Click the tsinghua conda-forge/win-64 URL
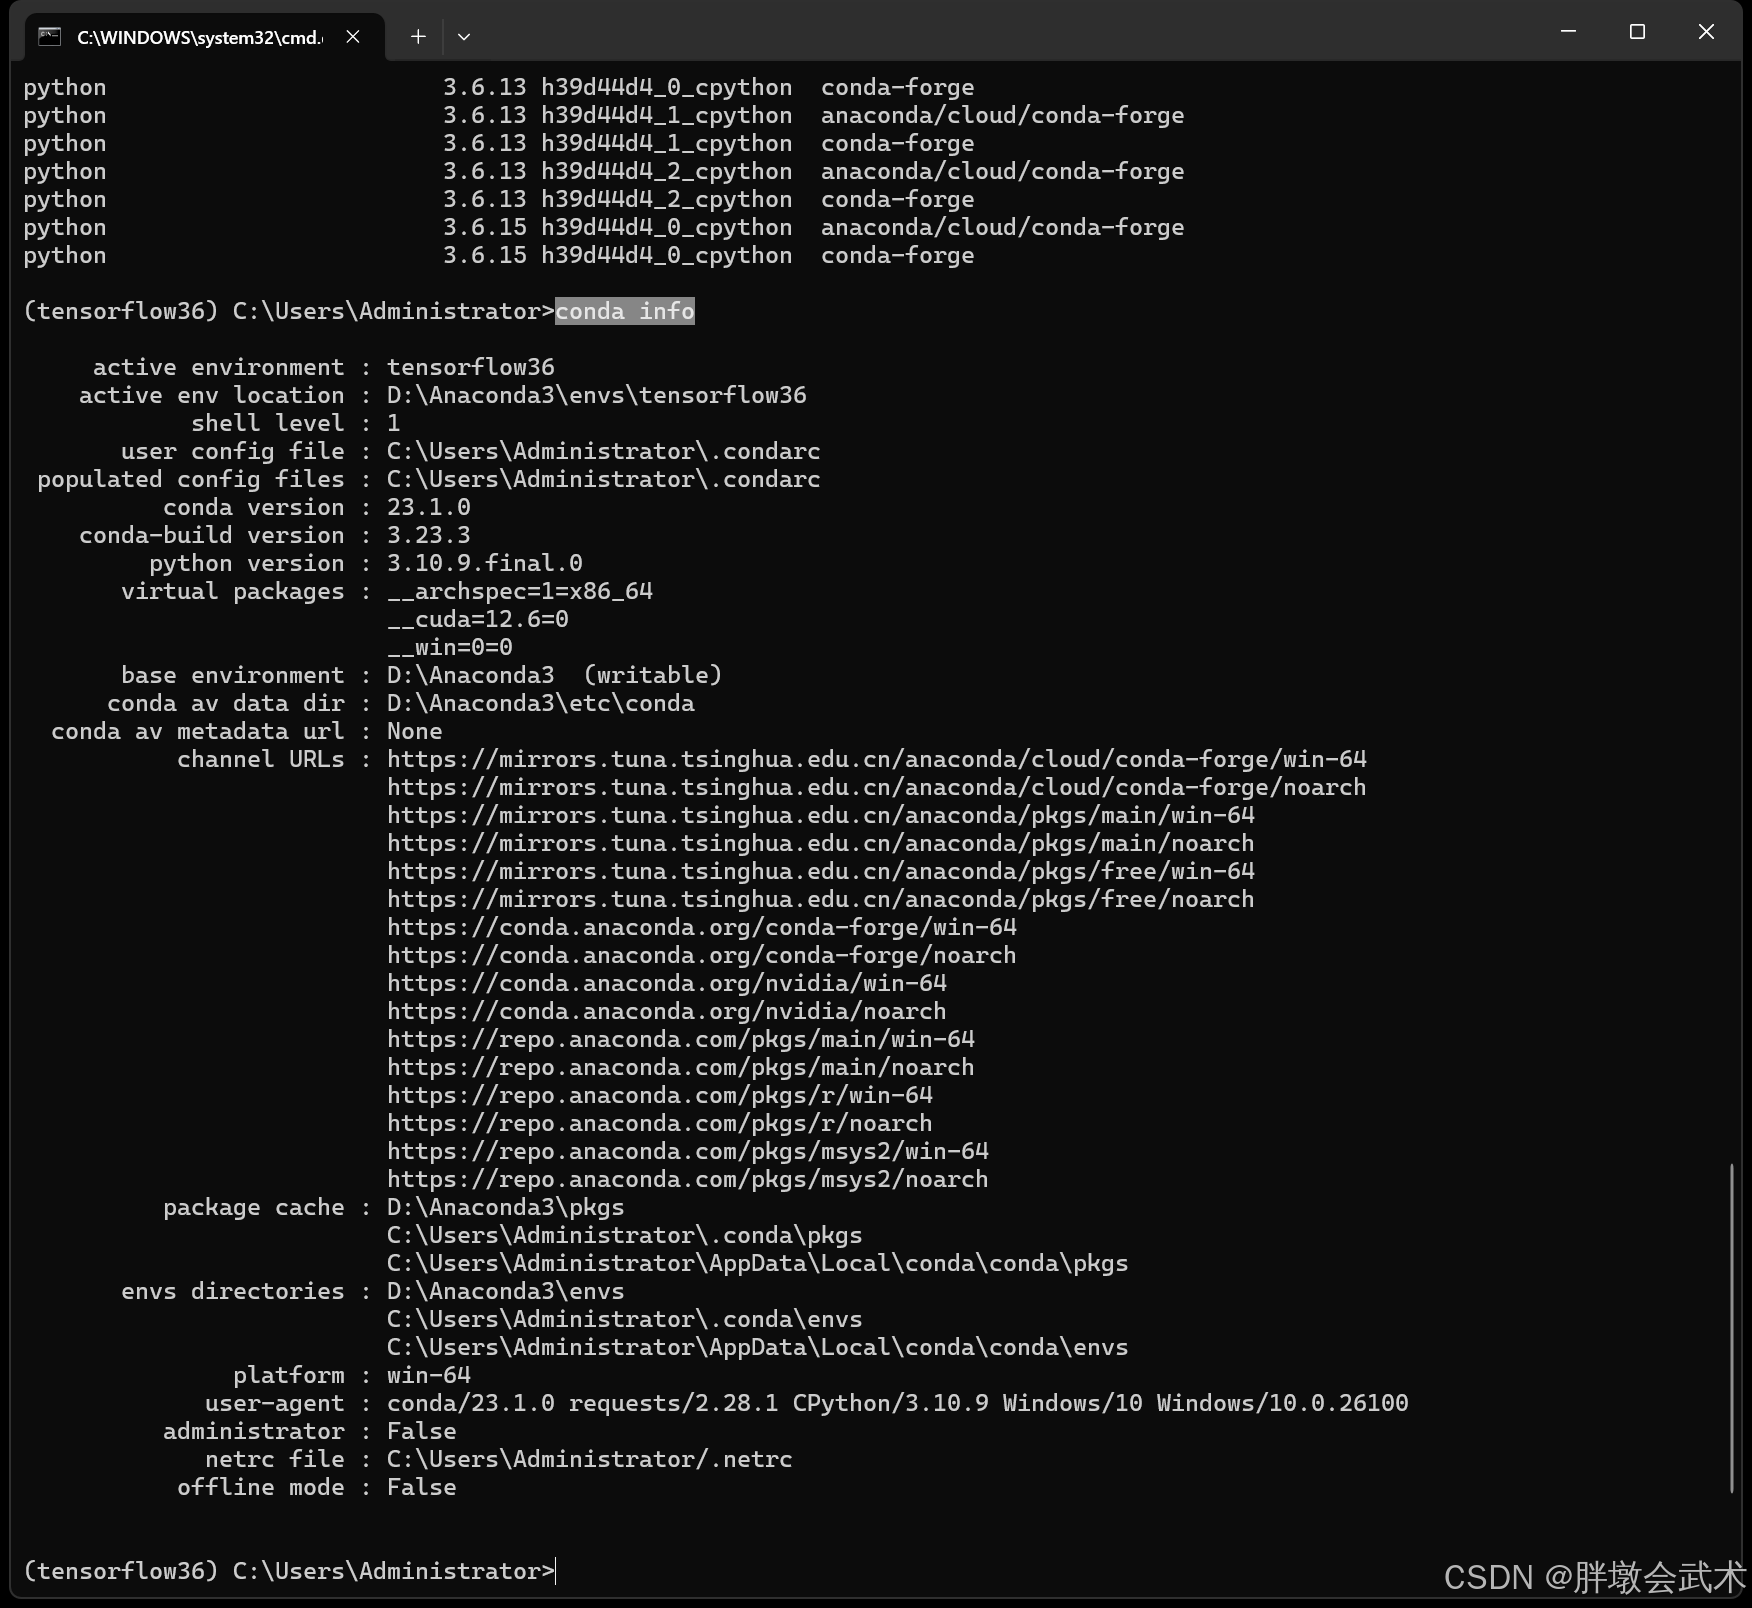This screenshot has height=1608, width=1752. [877, 759]
